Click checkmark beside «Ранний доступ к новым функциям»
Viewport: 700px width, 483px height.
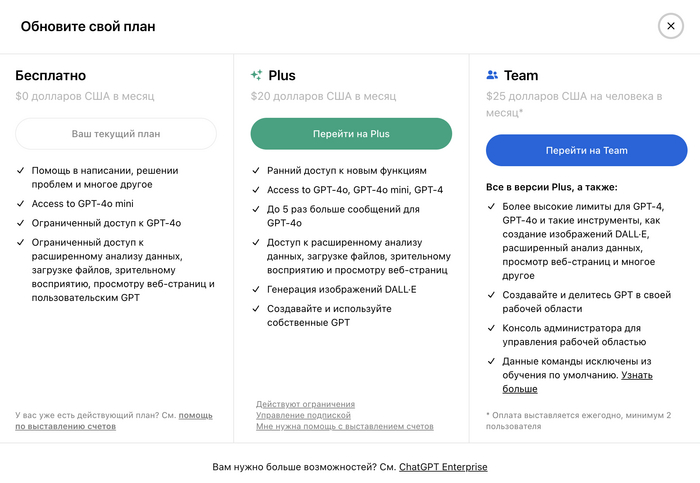coord(256,171)
